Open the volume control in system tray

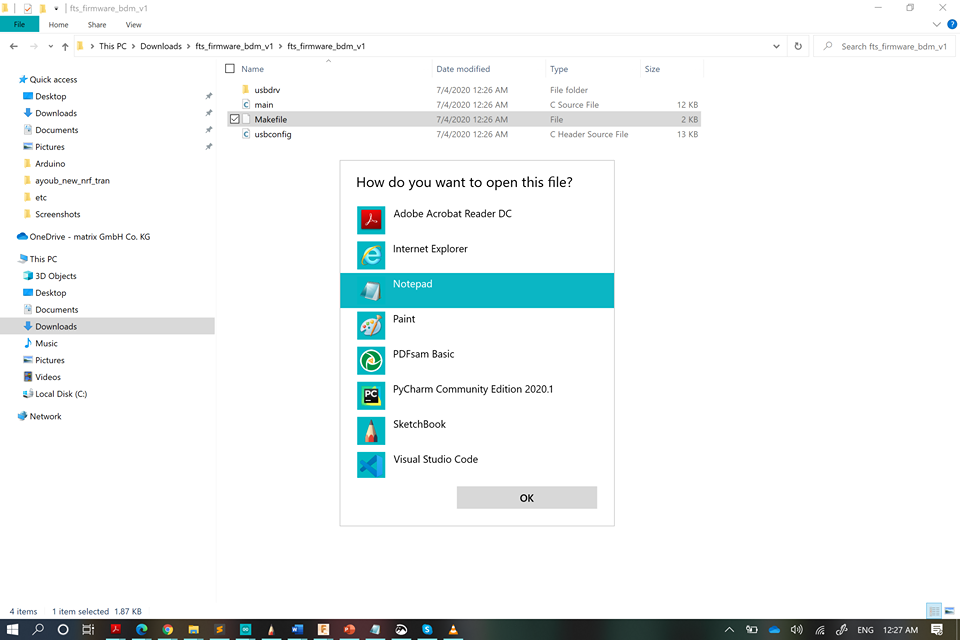pyautogui.click(x=797, y=630)
